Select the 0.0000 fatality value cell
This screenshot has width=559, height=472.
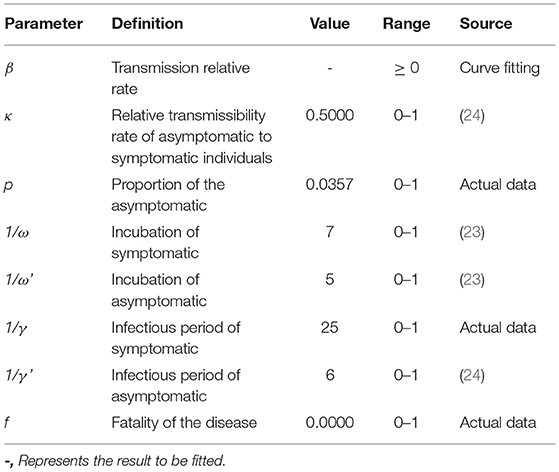(x=330, y=423)
